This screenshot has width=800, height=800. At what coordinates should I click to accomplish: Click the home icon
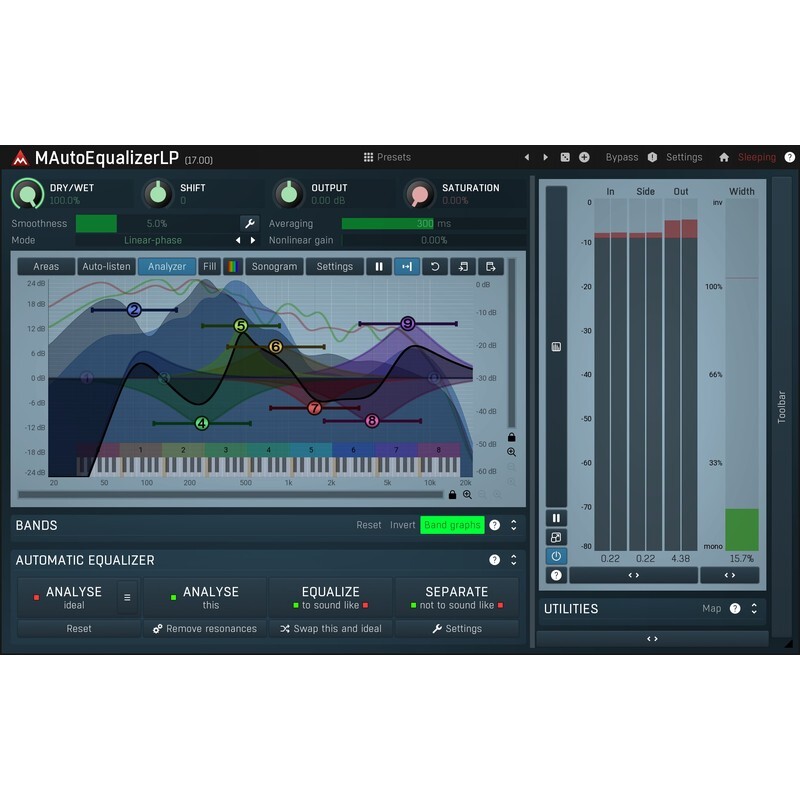[x=723, y=157]
